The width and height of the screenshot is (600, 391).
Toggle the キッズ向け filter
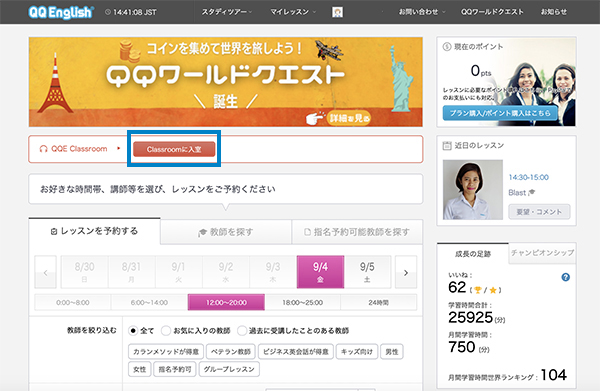coord(357,352)
